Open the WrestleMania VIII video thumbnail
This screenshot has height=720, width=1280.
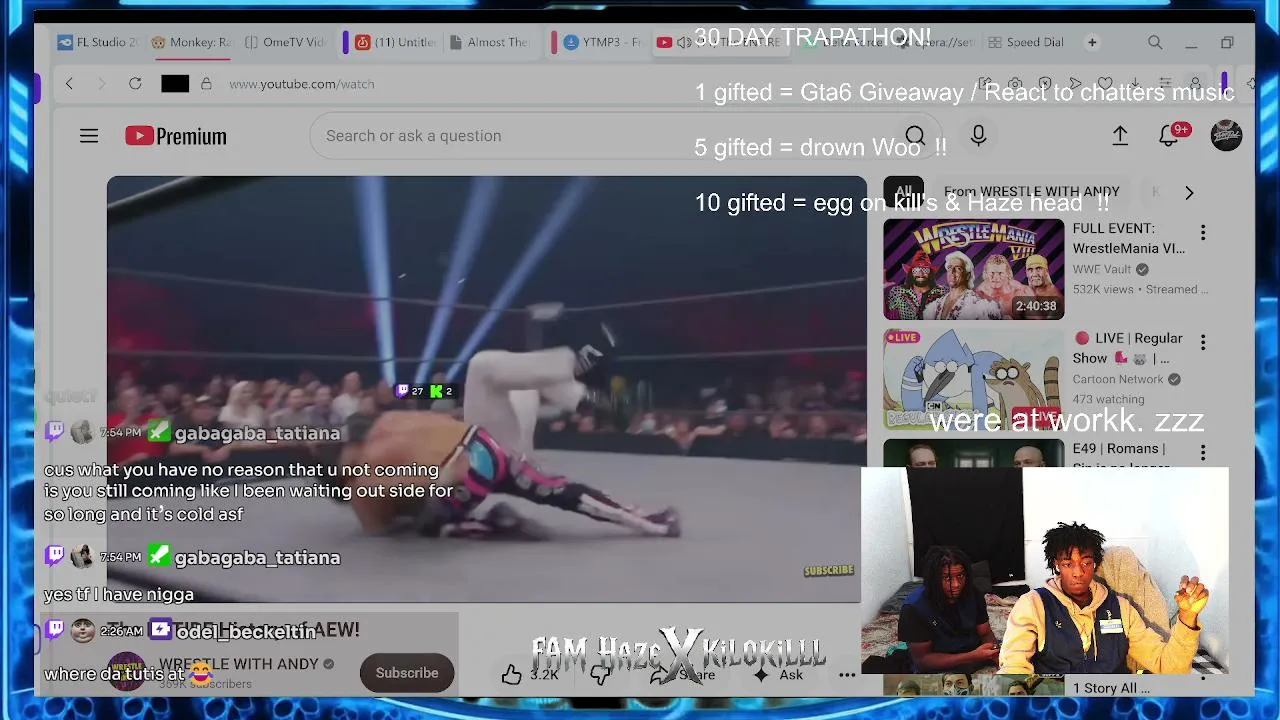974,269
